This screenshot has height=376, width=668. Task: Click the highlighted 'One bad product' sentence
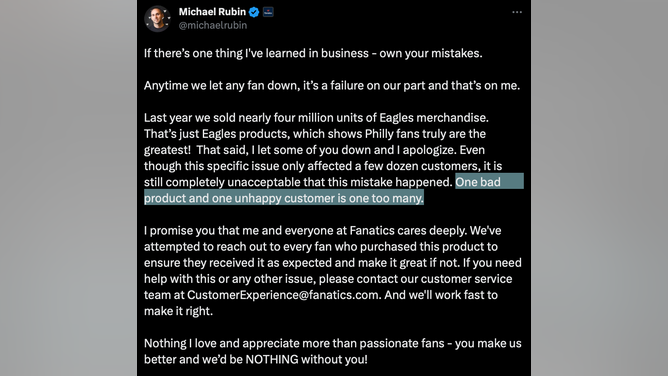[x=334, y=189]
